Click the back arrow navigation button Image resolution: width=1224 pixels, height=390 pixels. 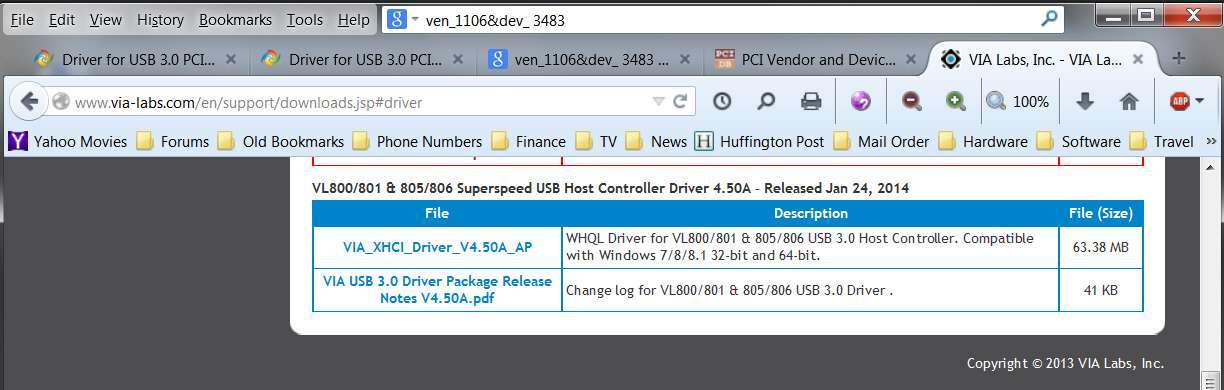(29, 101)
